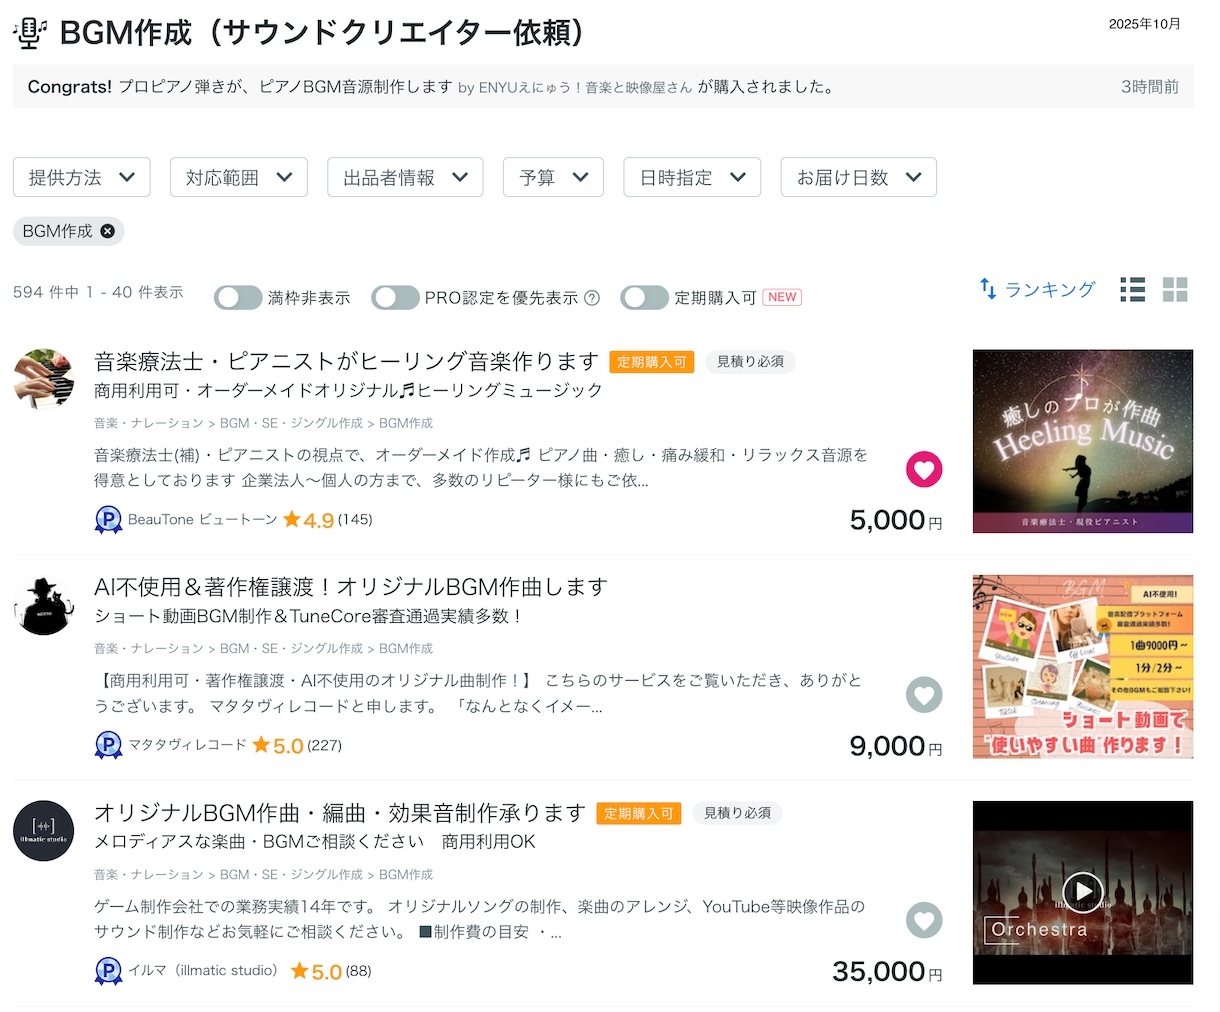Open BeauTone piano hands avatar
Viewport: 1220px width, 1012px height.
tap(44, 380)
